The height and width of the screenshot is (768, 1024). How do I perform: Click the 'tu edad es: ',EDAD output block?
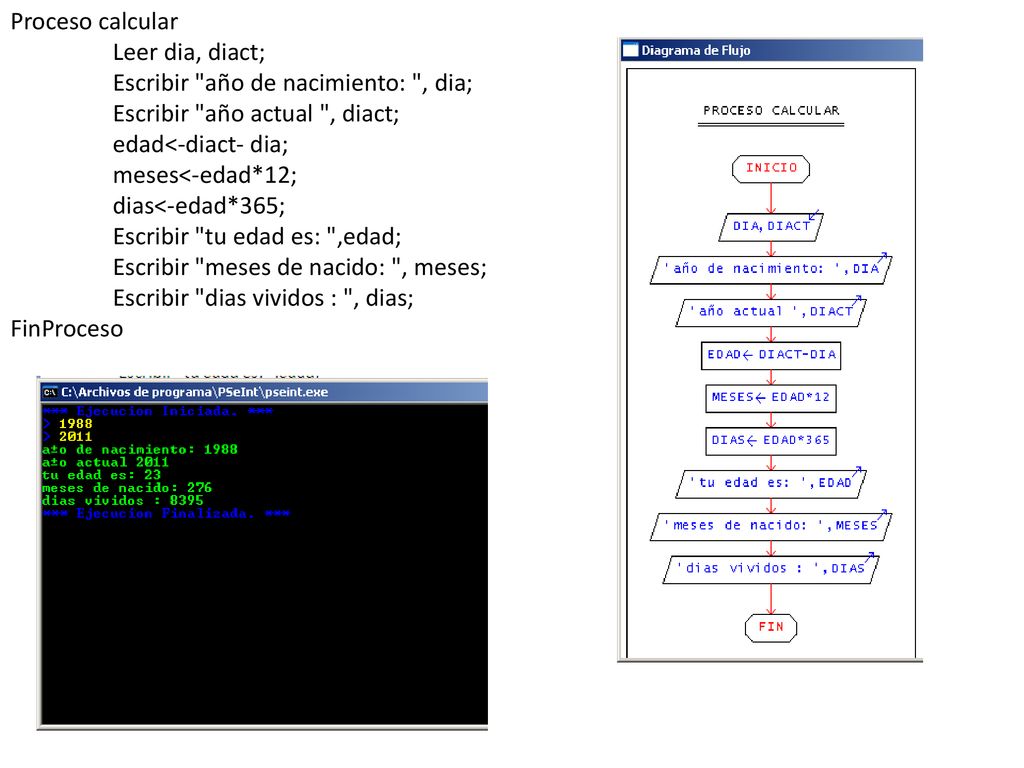tap(771, 483)
